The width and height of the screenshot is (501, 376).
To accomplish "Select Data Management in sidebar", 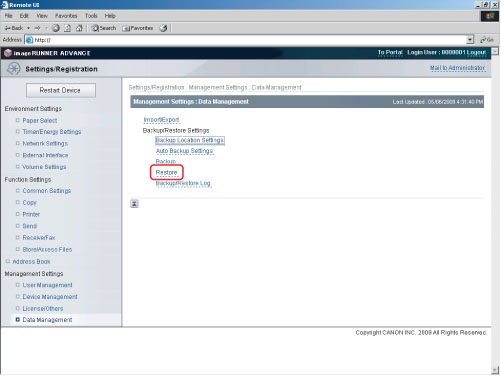I will click(x=47, y=320).
